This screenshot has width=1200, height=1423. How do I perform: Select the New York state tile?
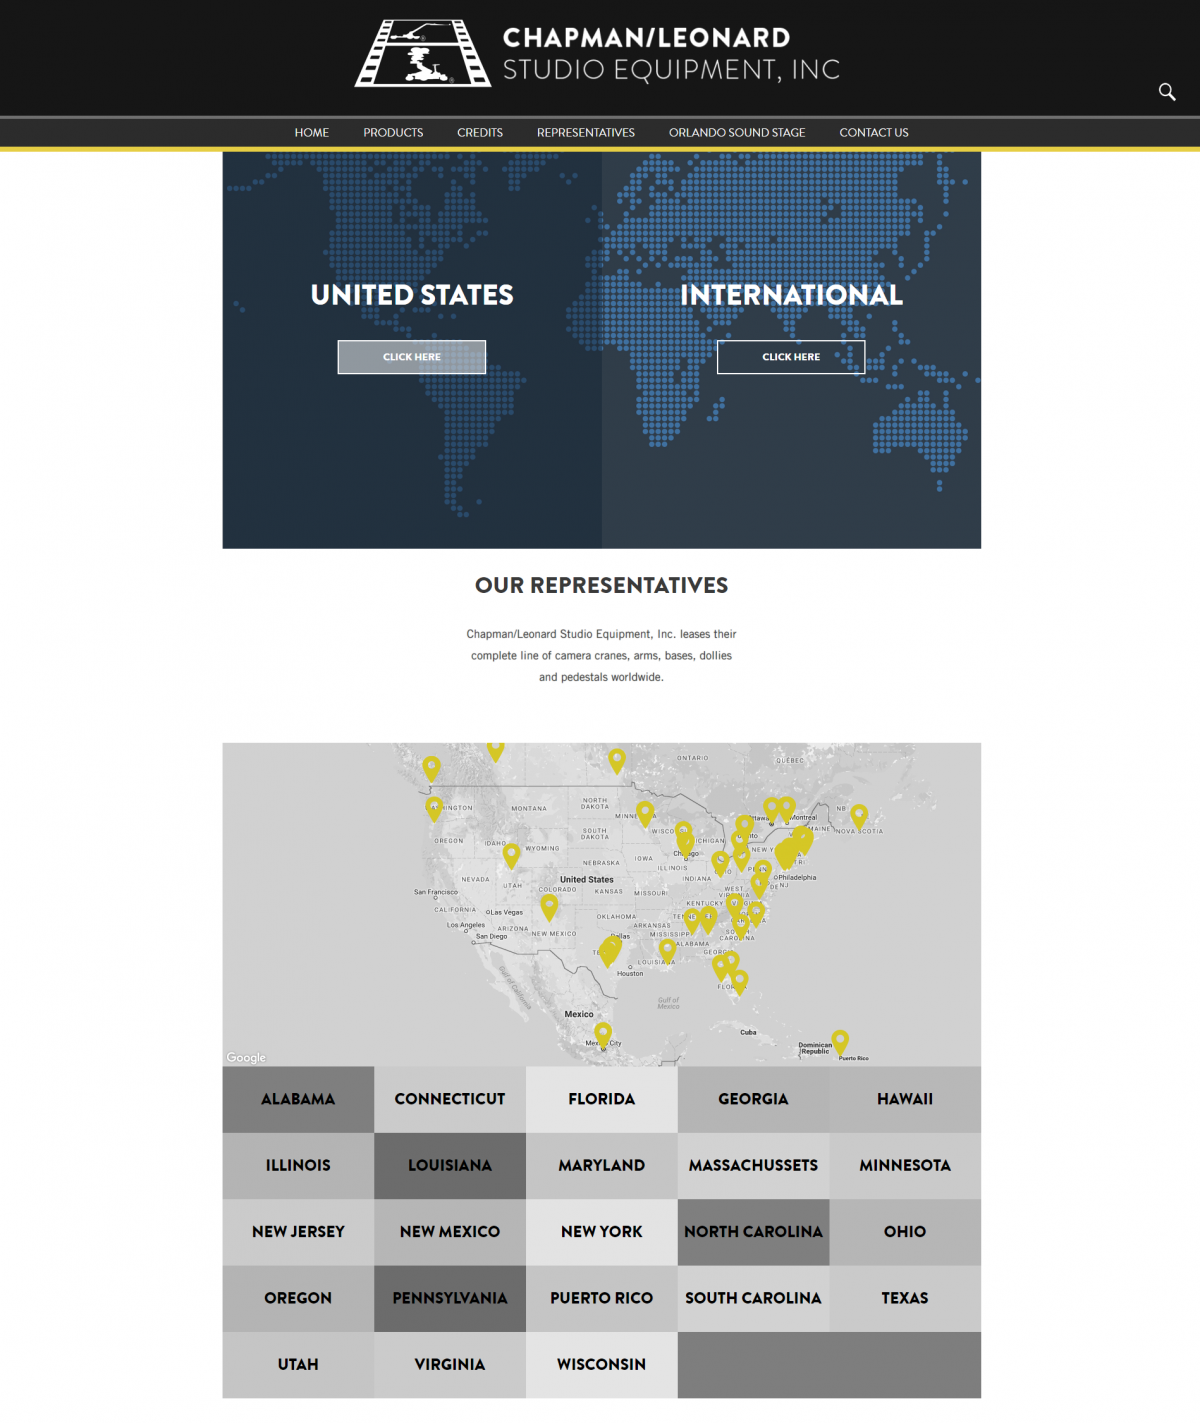pos(602,1232)
